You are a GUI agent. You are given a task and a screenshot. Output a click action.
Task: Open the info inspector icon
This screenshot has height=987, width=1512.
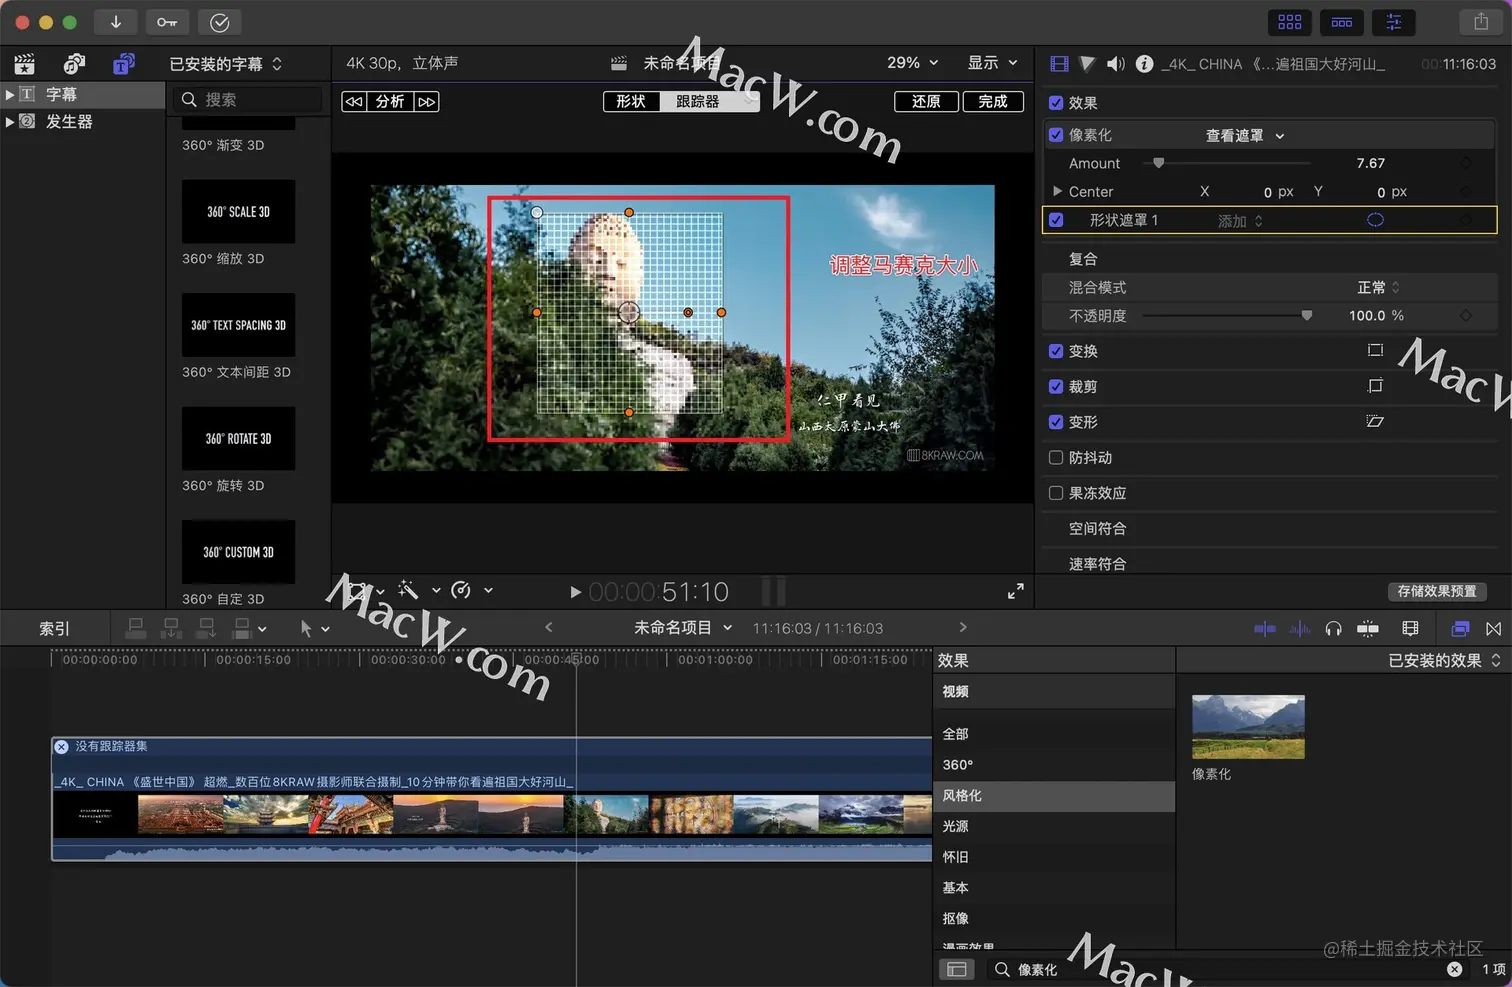[1144, 64]
